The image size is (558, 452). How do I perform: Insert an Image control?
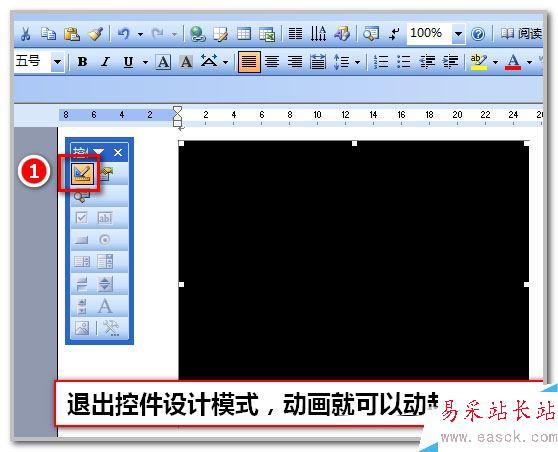82,328
